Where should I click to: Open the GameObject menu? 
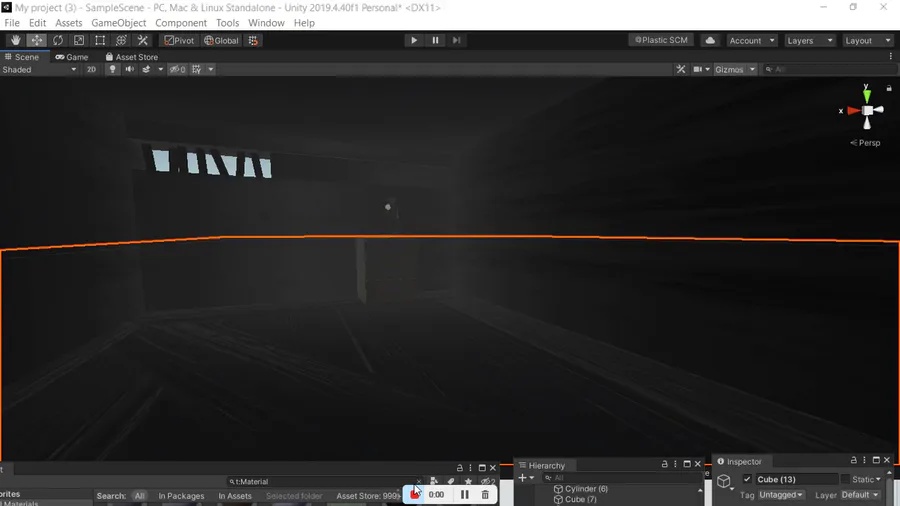pyautogui.click(x=119, y=23)
